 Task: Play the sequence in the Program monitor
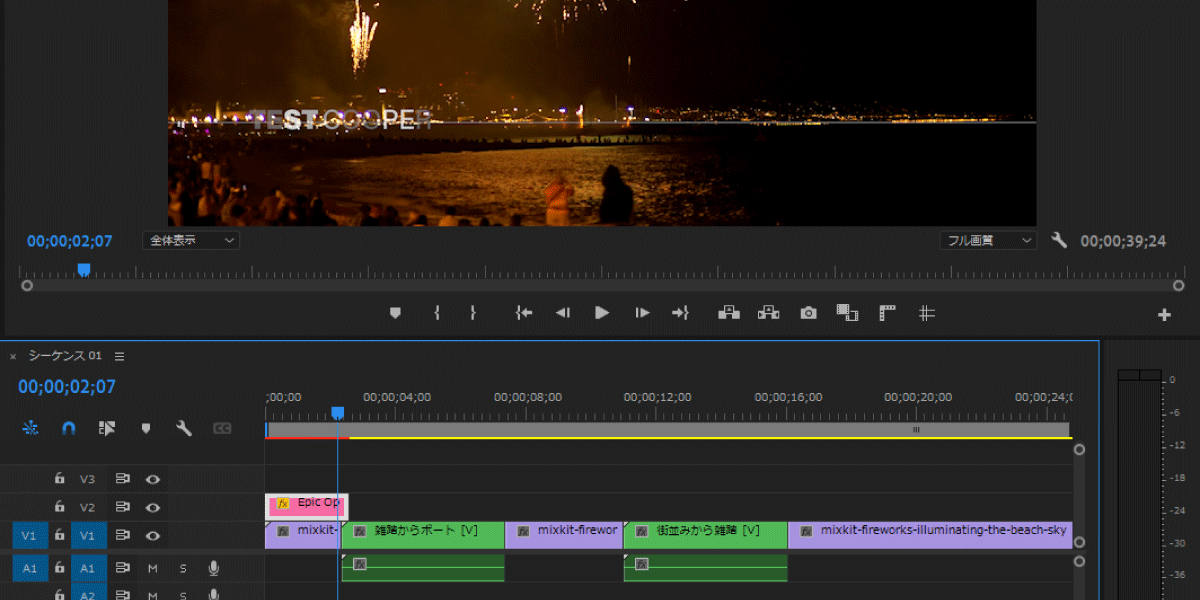point(602,313)
